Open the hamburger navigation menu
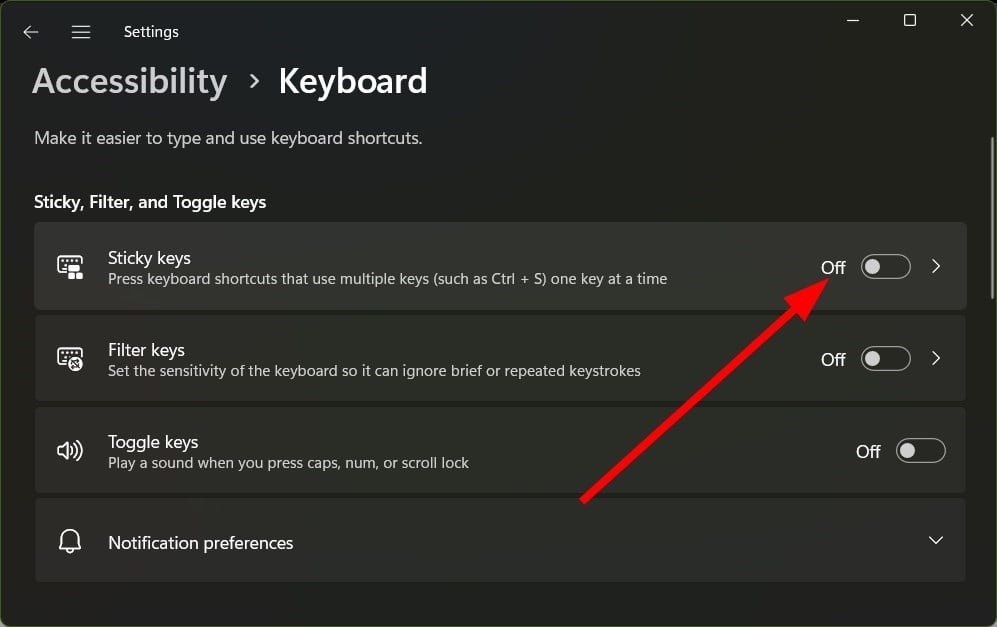The height and width of the screenshot is (627, 997). 81,32
